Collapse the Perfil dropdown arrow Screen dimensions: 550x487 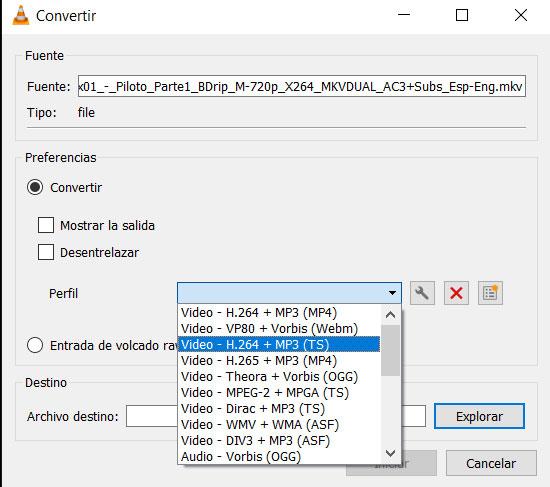(392, 293)
